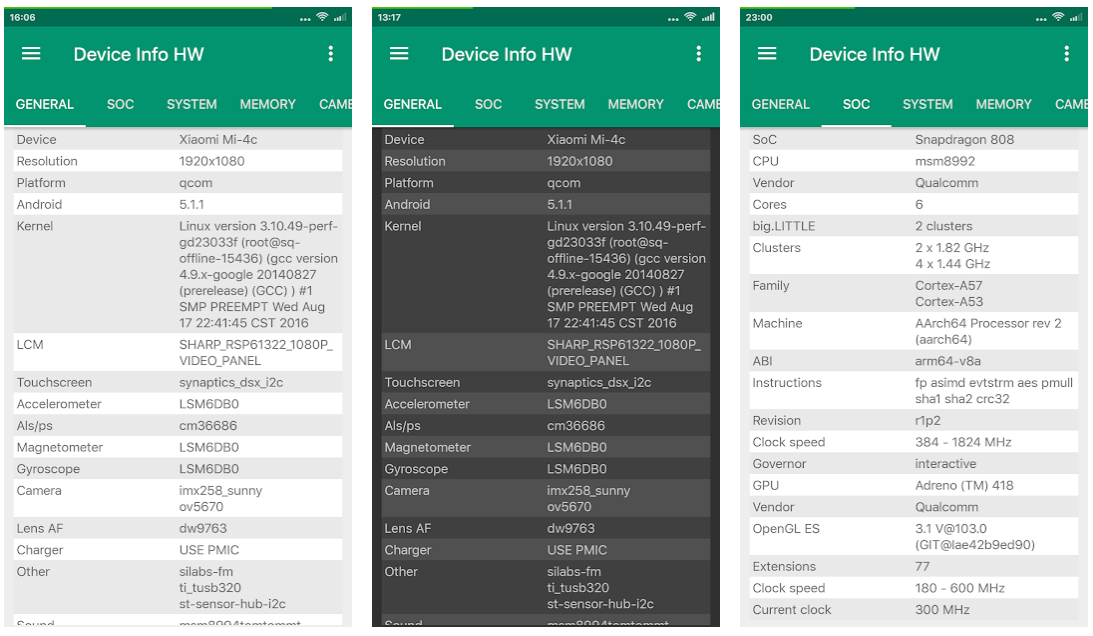The image size is (1093, 636).
Task: Select GENERAL tab on the Snapdragon screen
Action: pyautogui.click(x=780, y=104)
